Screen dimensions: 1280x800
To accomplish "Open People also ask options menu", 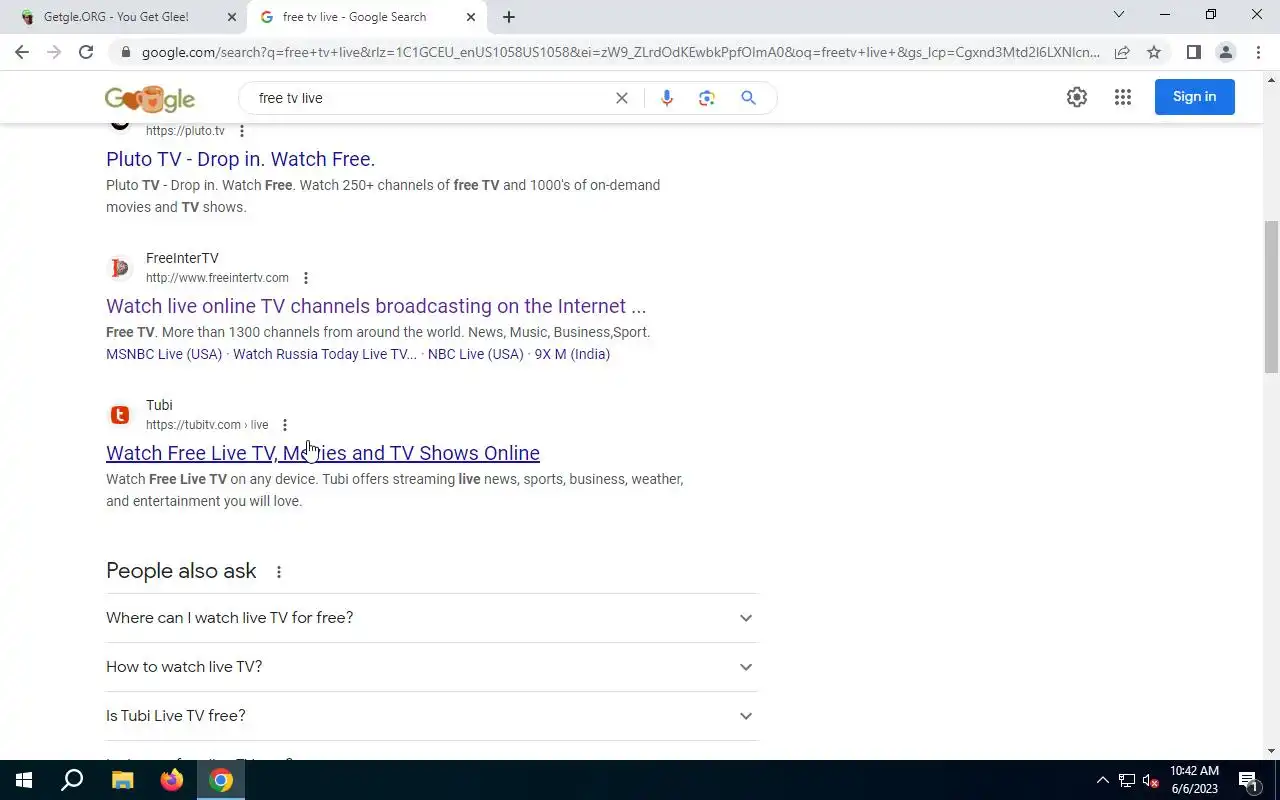I will click(279, 572).
